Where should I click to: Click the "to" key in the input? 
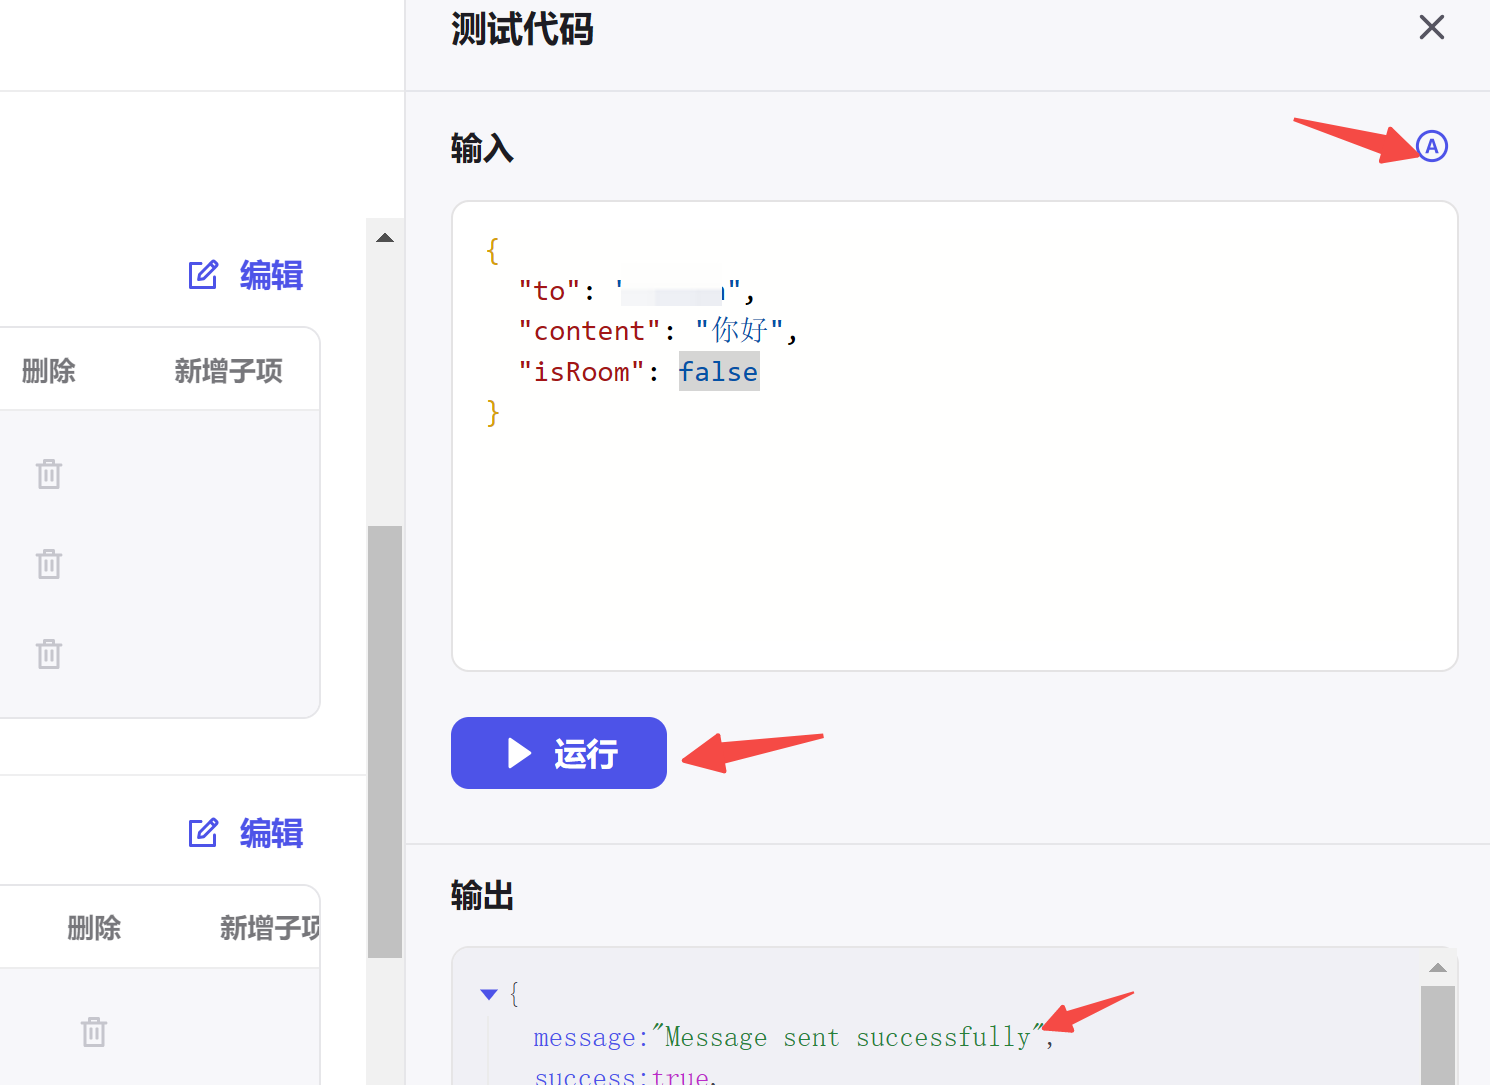[550, 291]
